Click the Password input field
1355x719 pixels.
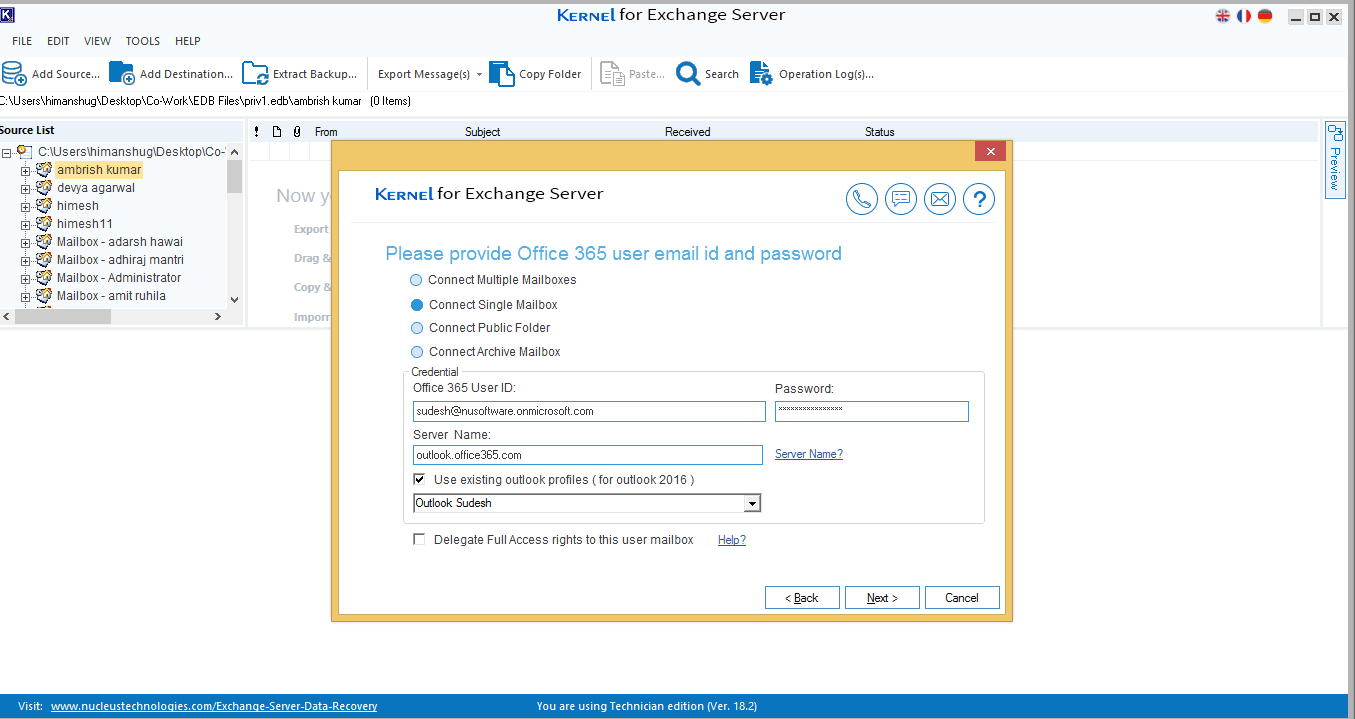(872, 411)
